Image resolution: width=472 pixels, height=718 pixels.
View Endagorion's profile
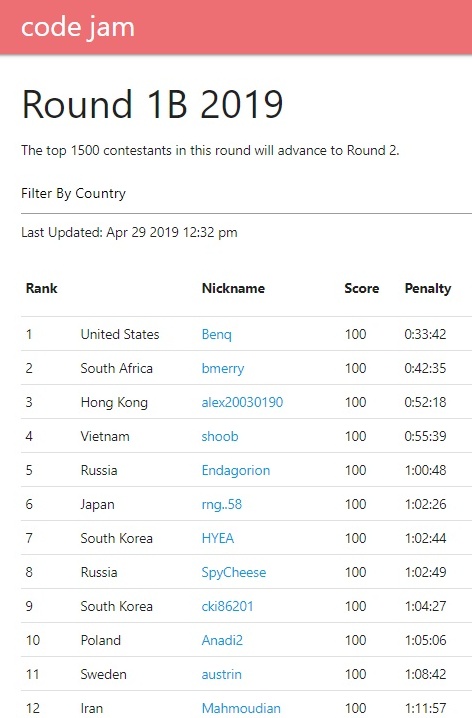[236, 471]
